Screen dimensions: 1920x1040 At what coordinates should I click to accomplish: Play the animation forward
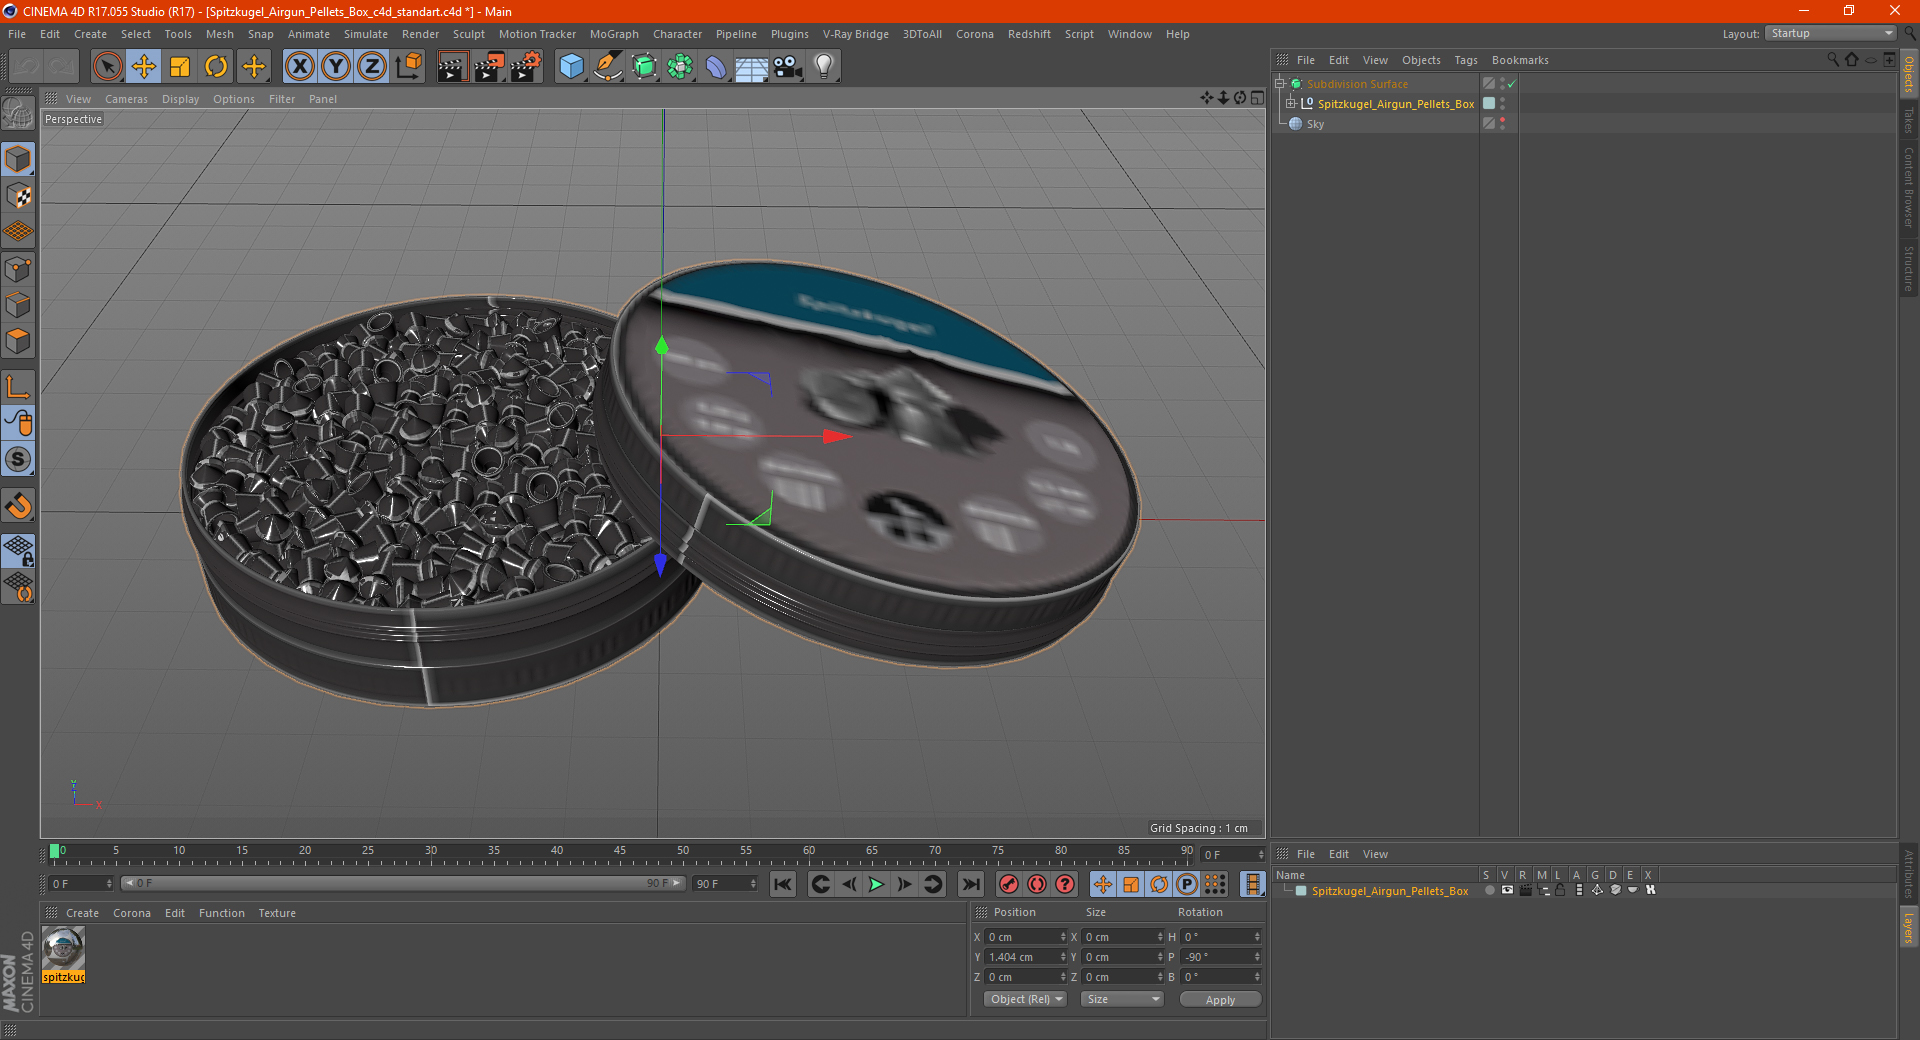click(876, 884)
